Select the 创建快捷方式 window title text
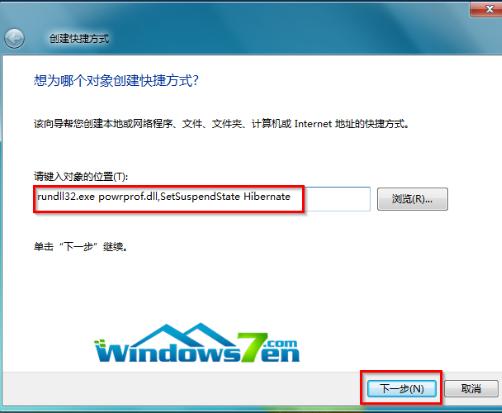Viewport: 502px width, 413px height. (x=79, y=39)
